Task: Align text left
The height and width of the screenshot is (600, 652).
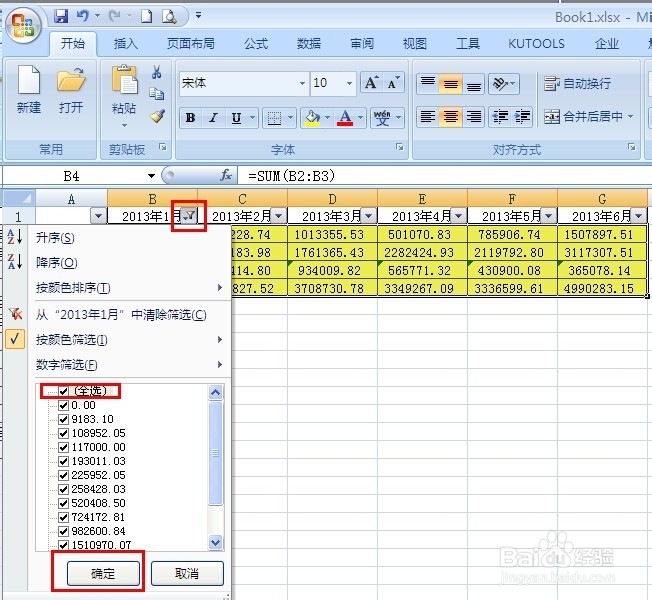Action: [x=428, y=117]
